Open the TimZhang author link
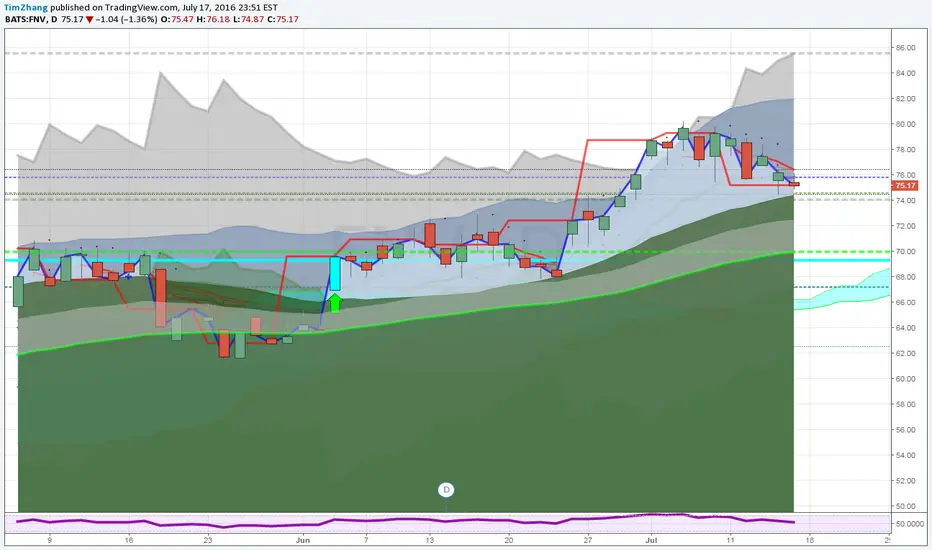Image resolution: width=932 pixels, height=550 pixels. click(x=26, y=8)
